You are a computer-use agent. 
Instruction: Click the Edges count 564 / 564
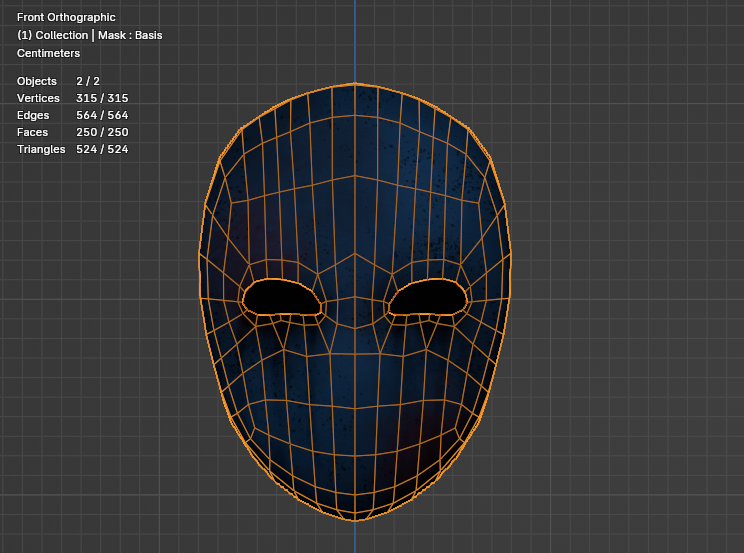[x=102, y=115]
